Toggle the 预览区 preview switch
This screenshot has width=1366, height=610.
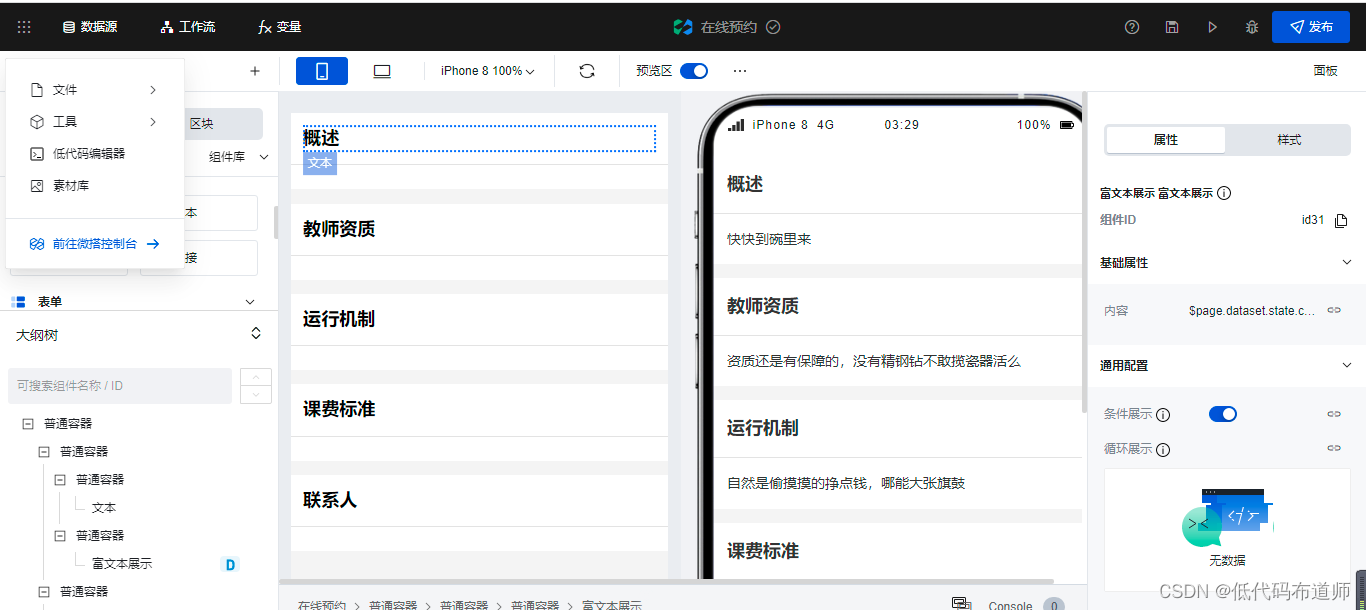click(x=694, y=71)
